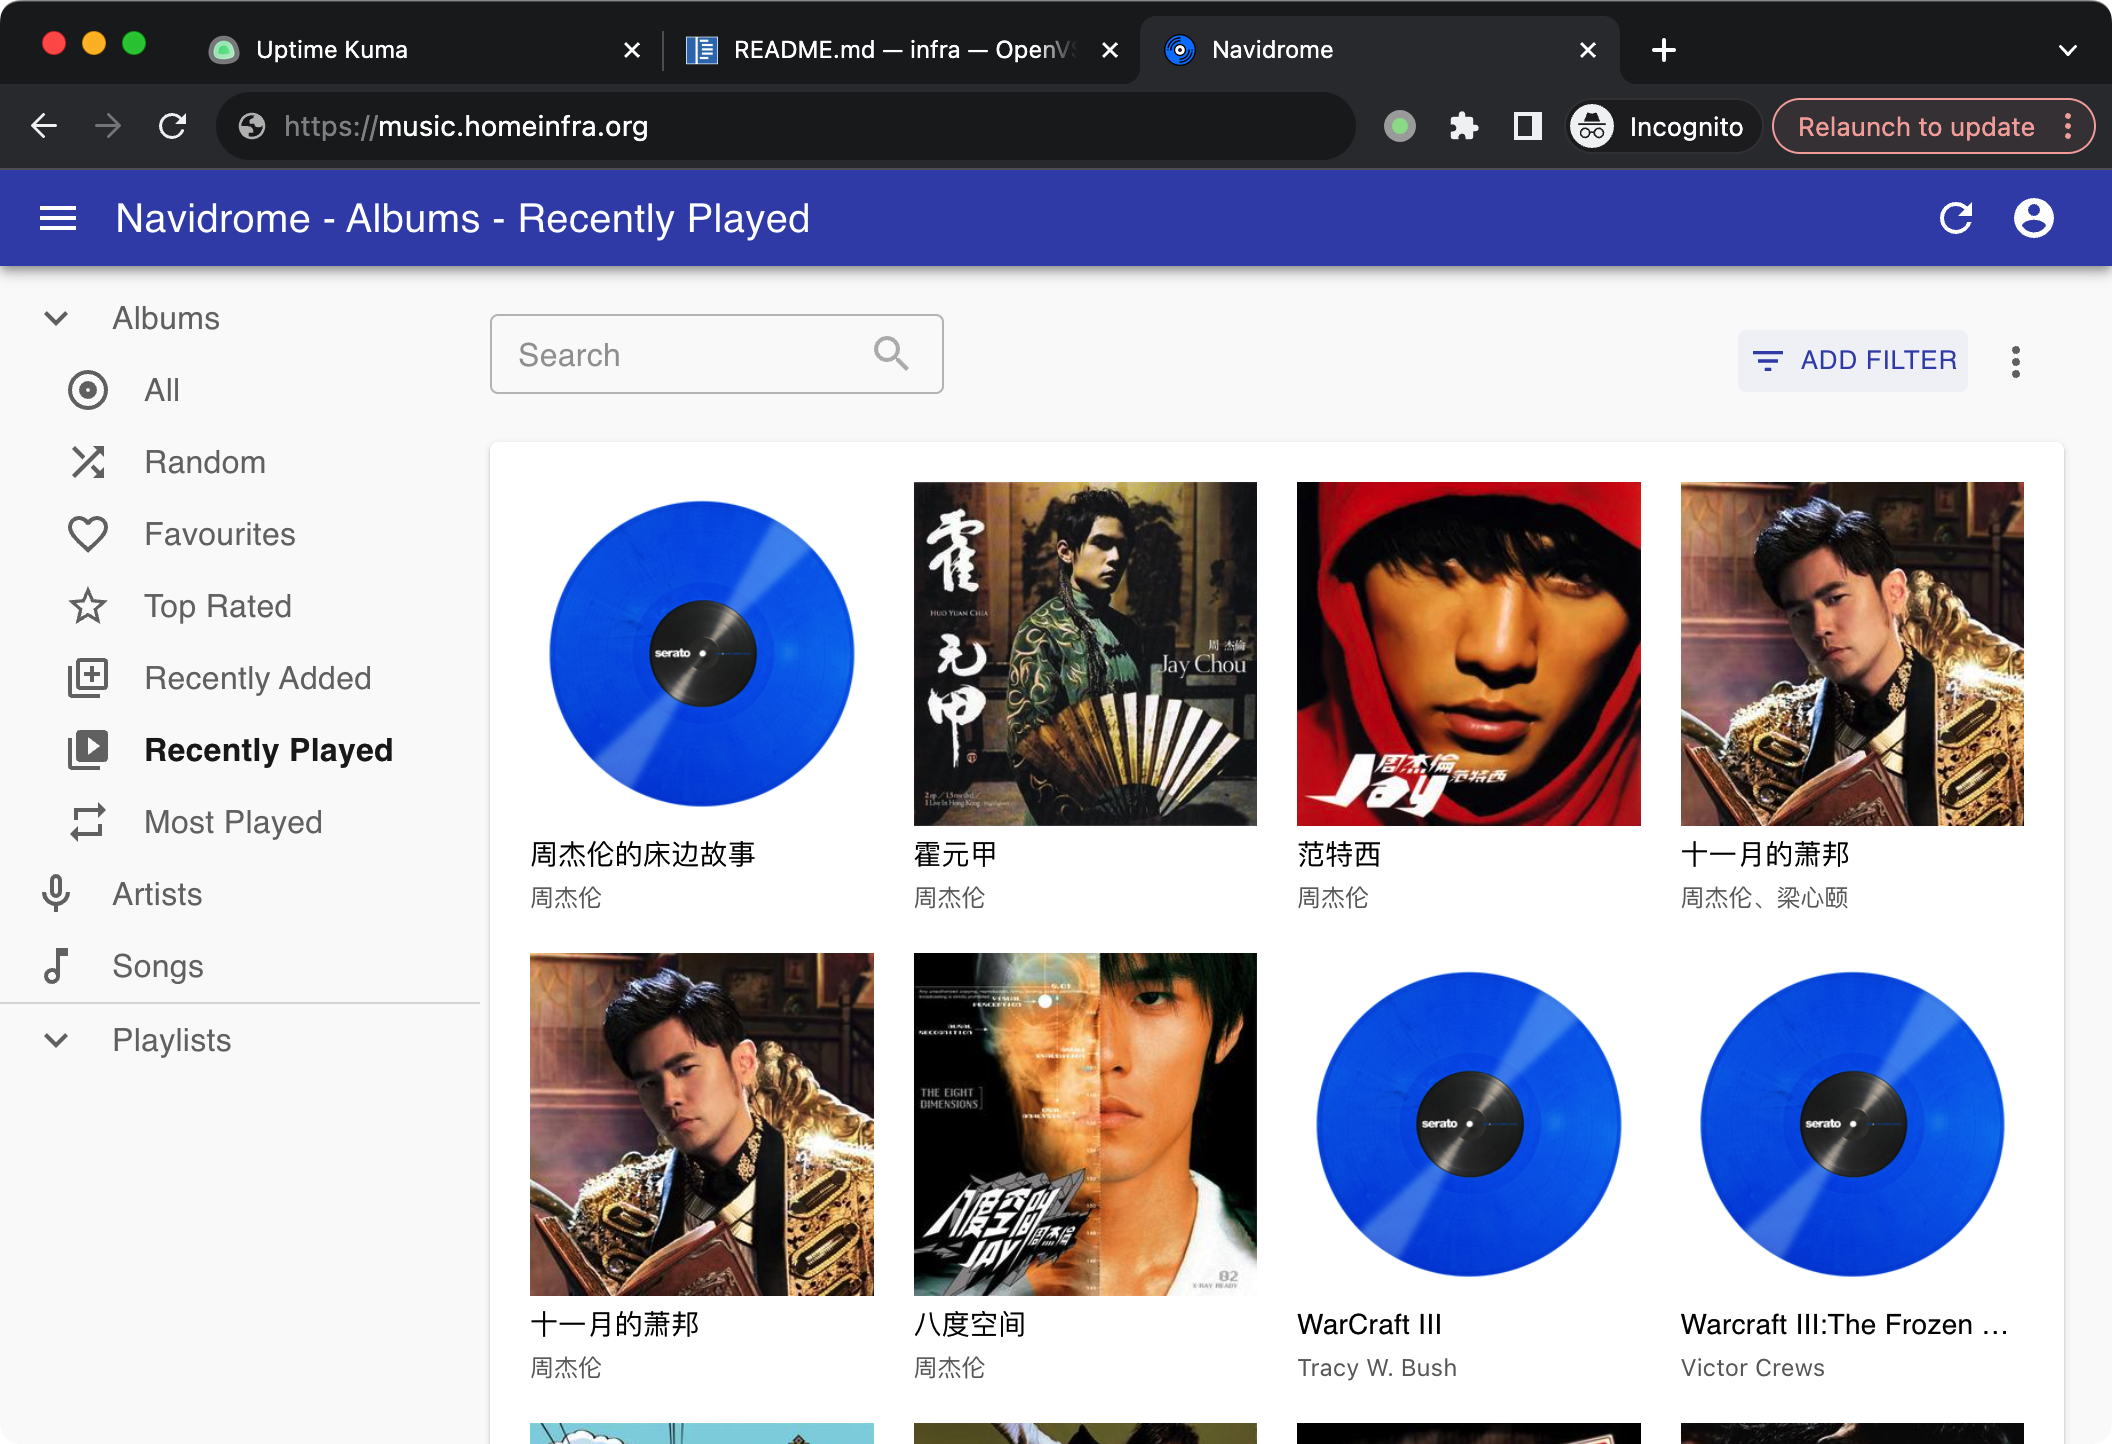This screenshot has width=2112, height=1444.
Task: Click the album Search field
Action: click(x=690, y=355)
